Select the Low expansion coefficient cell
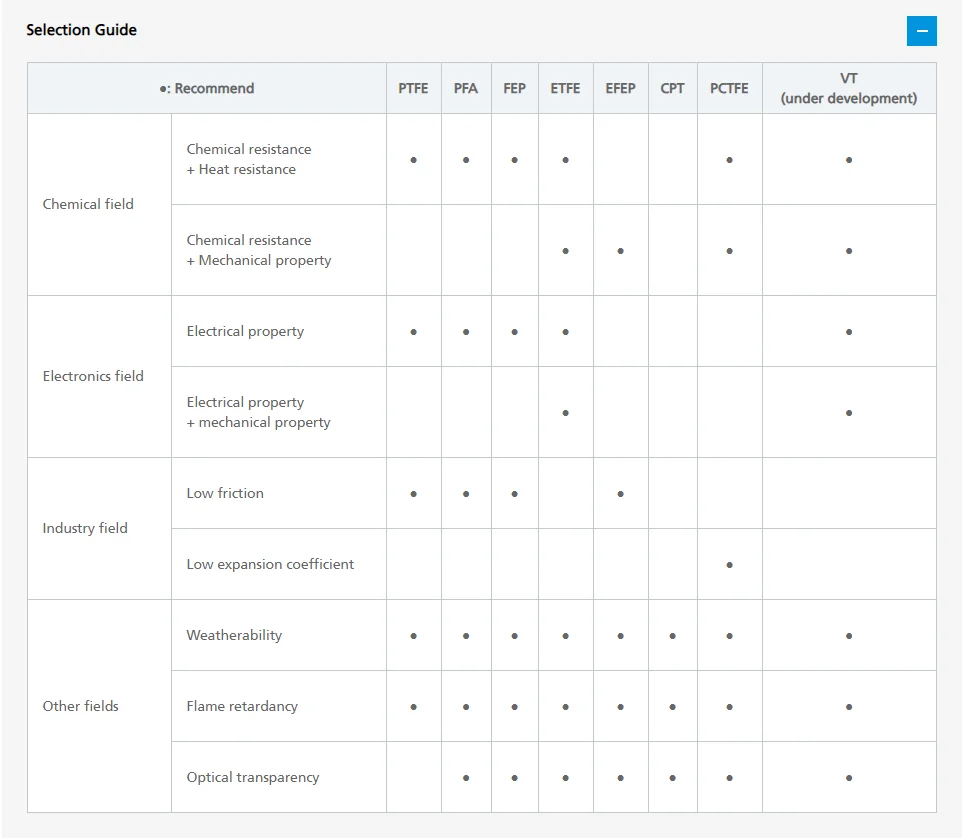965x838 pixels. click(270, 564)
